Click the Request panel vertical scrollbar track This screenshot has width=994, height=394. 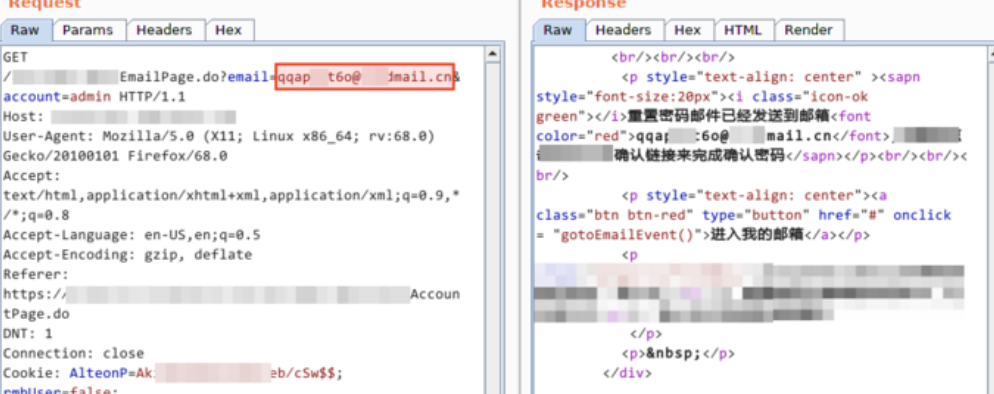493,228
